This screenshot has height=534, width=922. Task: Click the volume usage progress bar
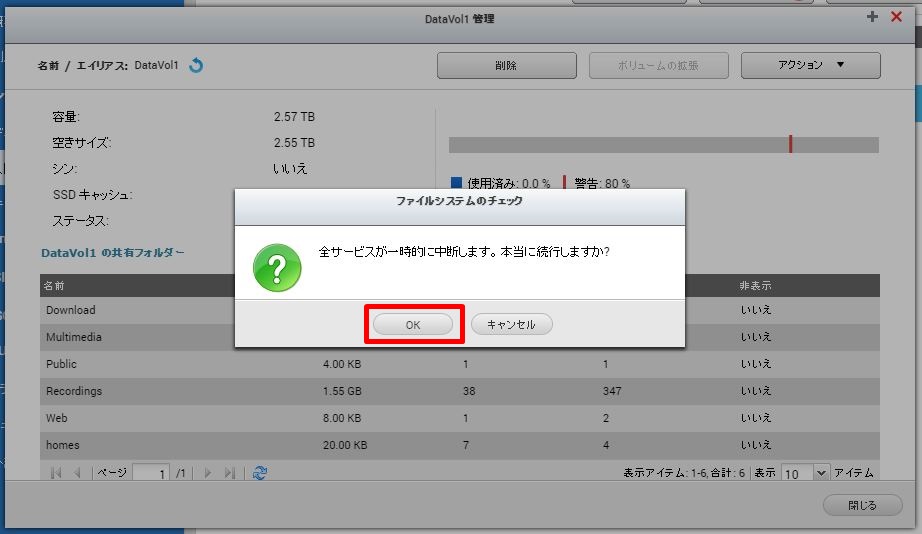[x=663, y=145]
